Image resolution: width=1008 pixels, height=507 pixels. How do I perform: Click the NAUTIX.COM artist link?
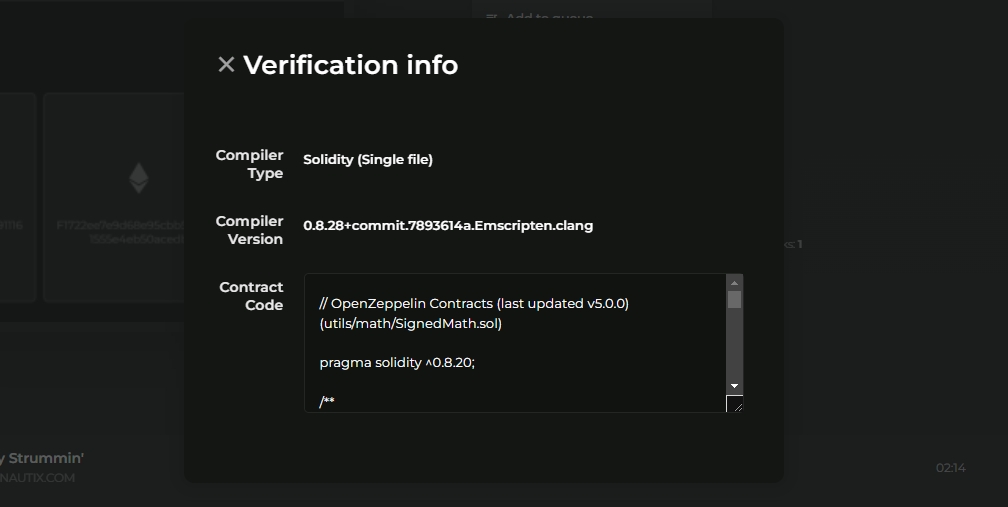38,478
